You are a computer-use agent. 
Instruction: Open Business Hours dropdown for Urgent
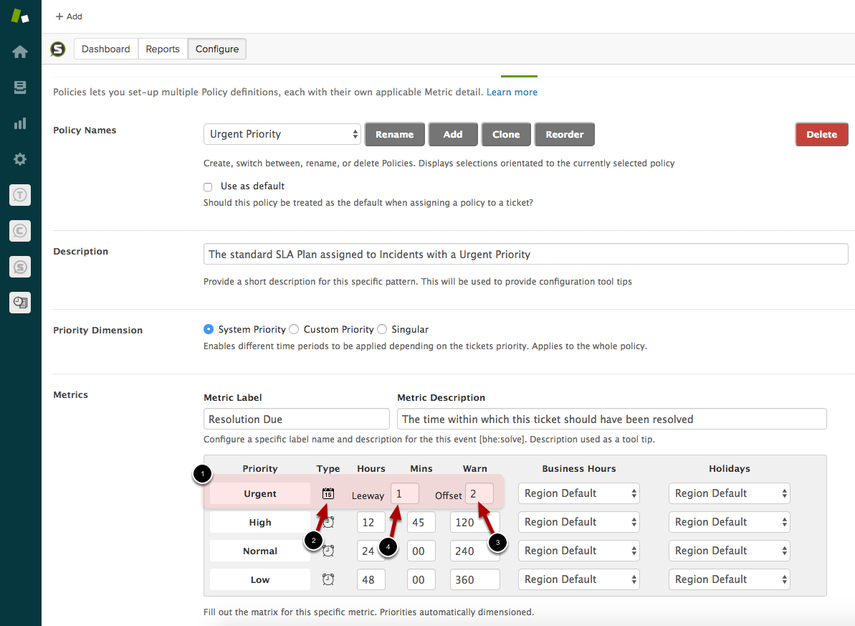[579, 493]
